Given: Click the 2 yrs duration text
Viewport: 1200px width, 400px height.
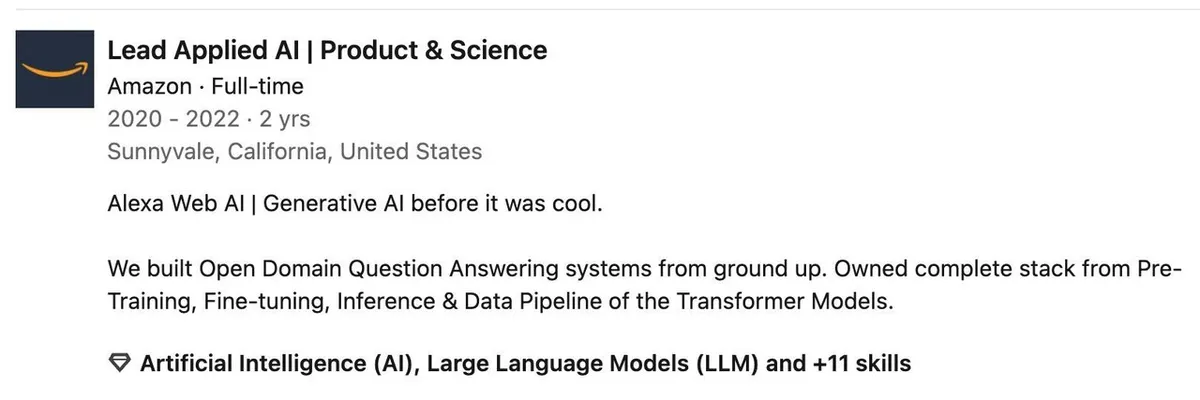Looking at the screenshot, I should (284, 119).
